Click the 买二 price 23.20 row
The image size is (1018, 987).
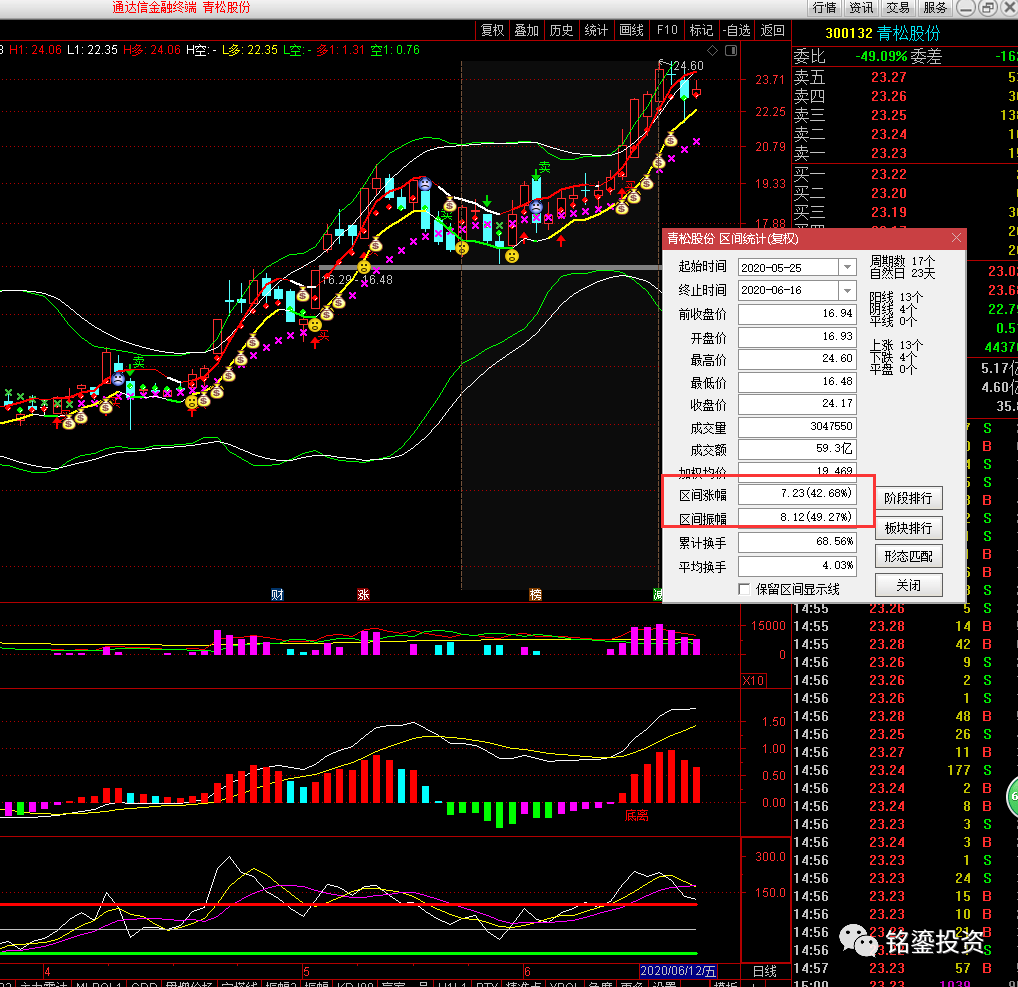(x=905, y=193)
